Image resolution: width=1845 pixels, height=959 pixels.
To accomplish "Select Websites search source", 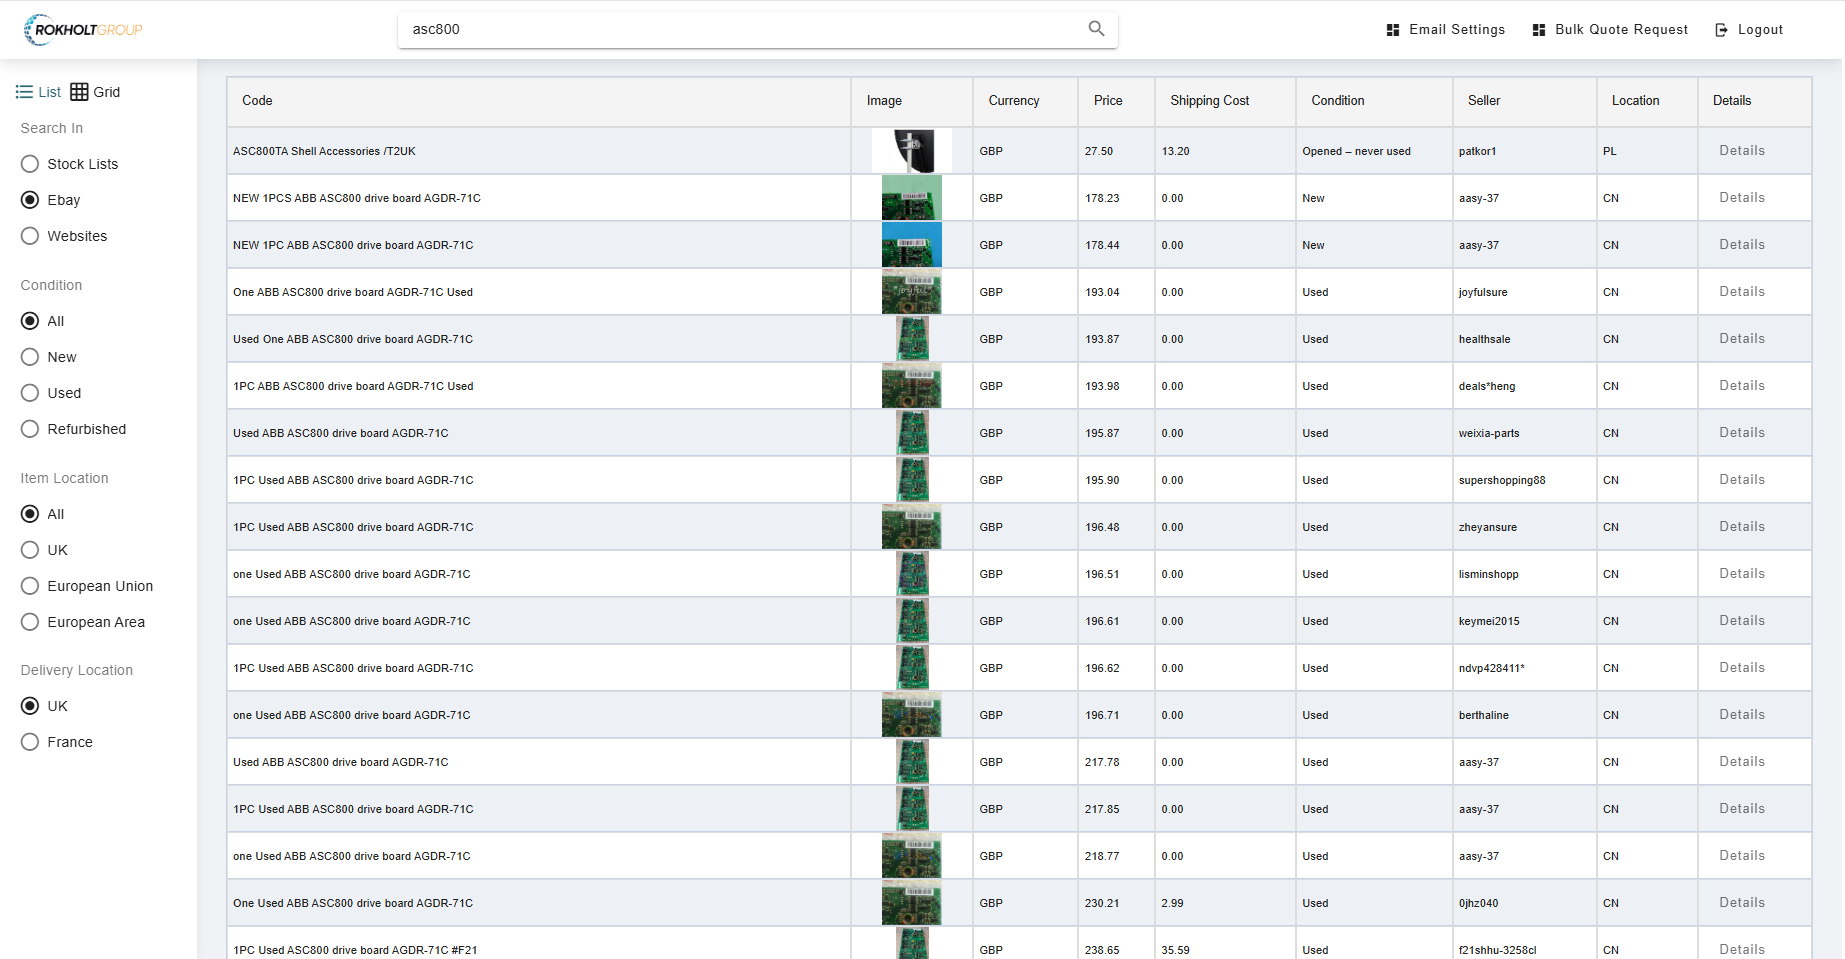I will tap(30, 236).
